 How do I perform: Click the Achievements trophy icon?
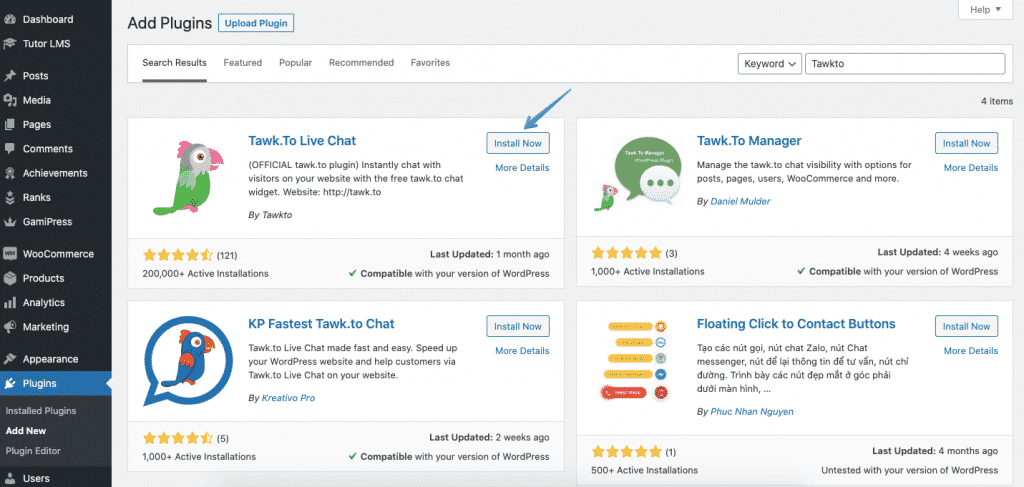click(10, 173)
